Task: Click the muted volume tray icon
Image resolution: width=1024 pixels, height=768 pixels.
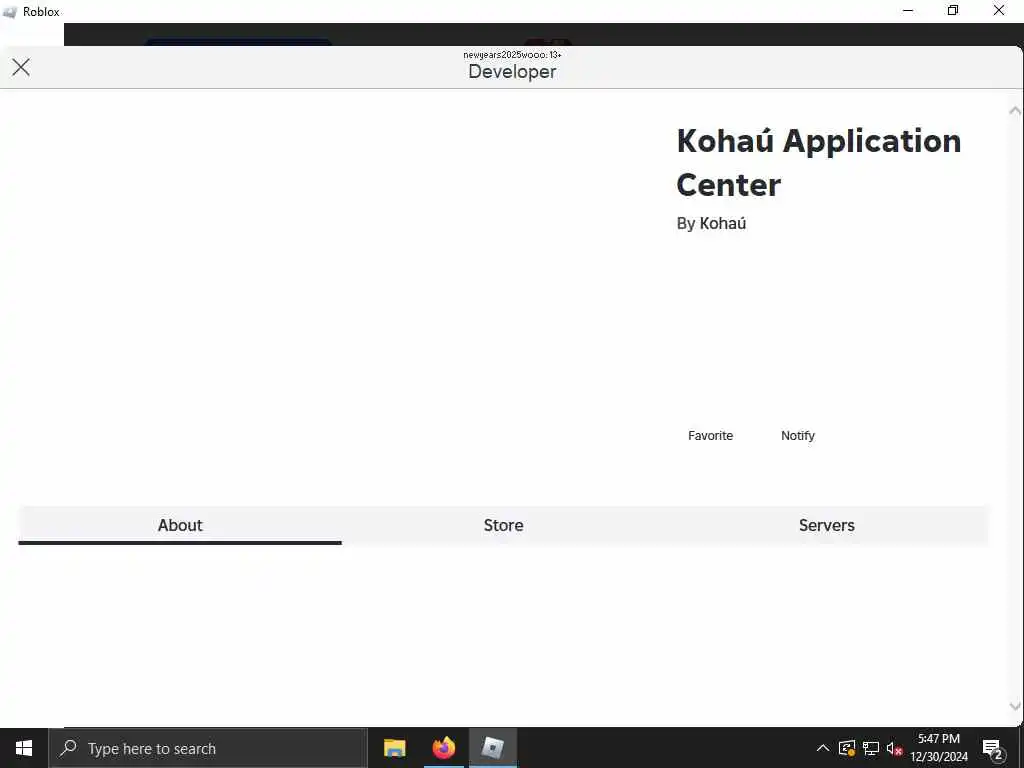Action: point(894,748)
